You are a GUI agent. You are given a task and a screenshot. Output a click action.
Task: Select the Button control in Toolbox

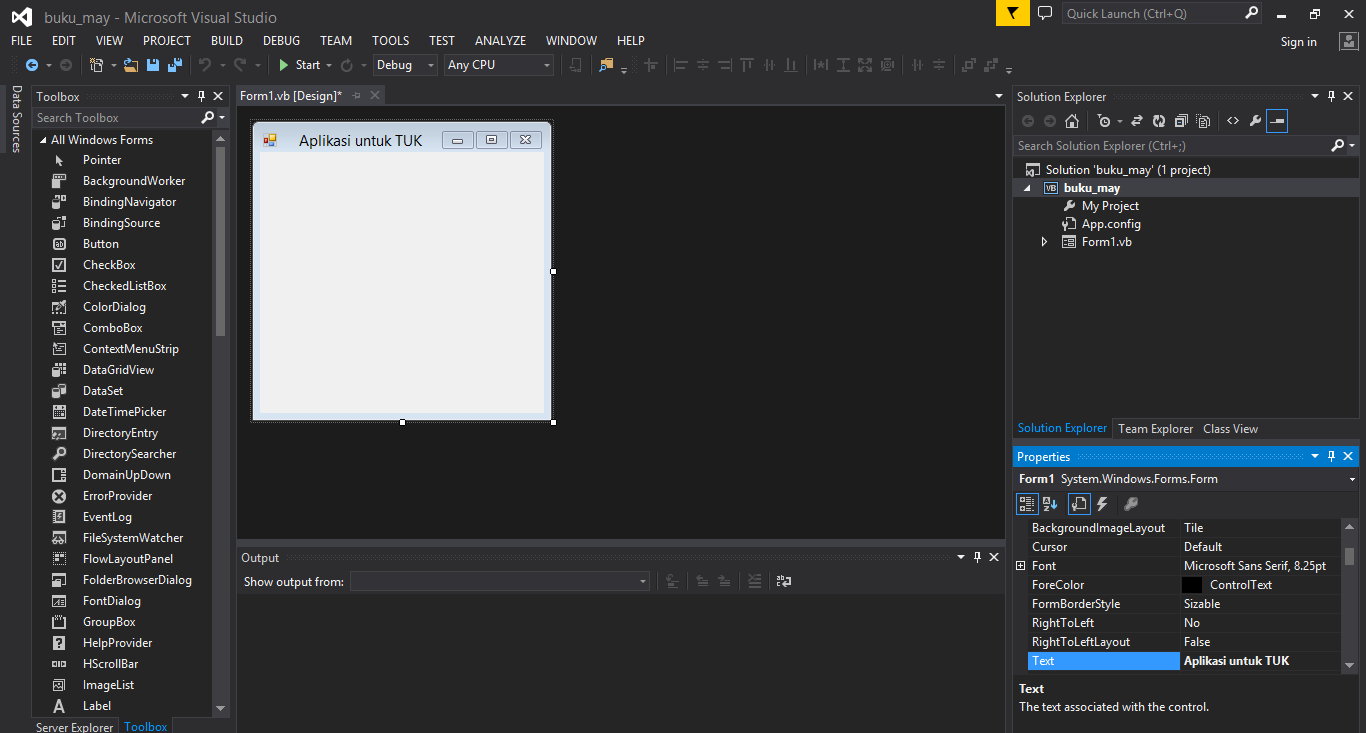click(x=101, y=244)
